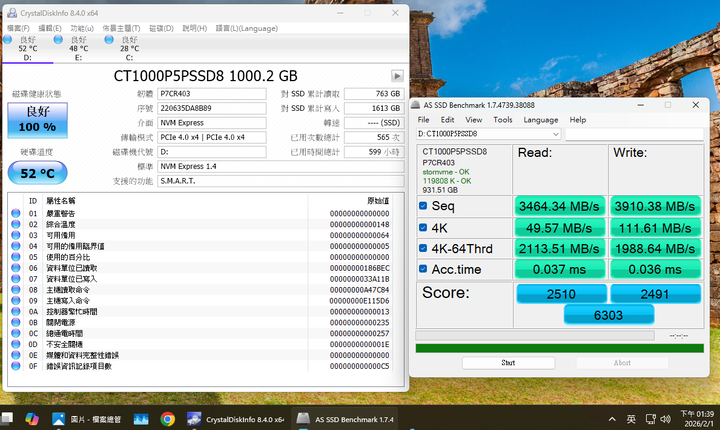Open the drive selection dropdown D: CT1000P5PSSD8
The image size is (720, 430).
pyautogui.click(x=489, y=134)
